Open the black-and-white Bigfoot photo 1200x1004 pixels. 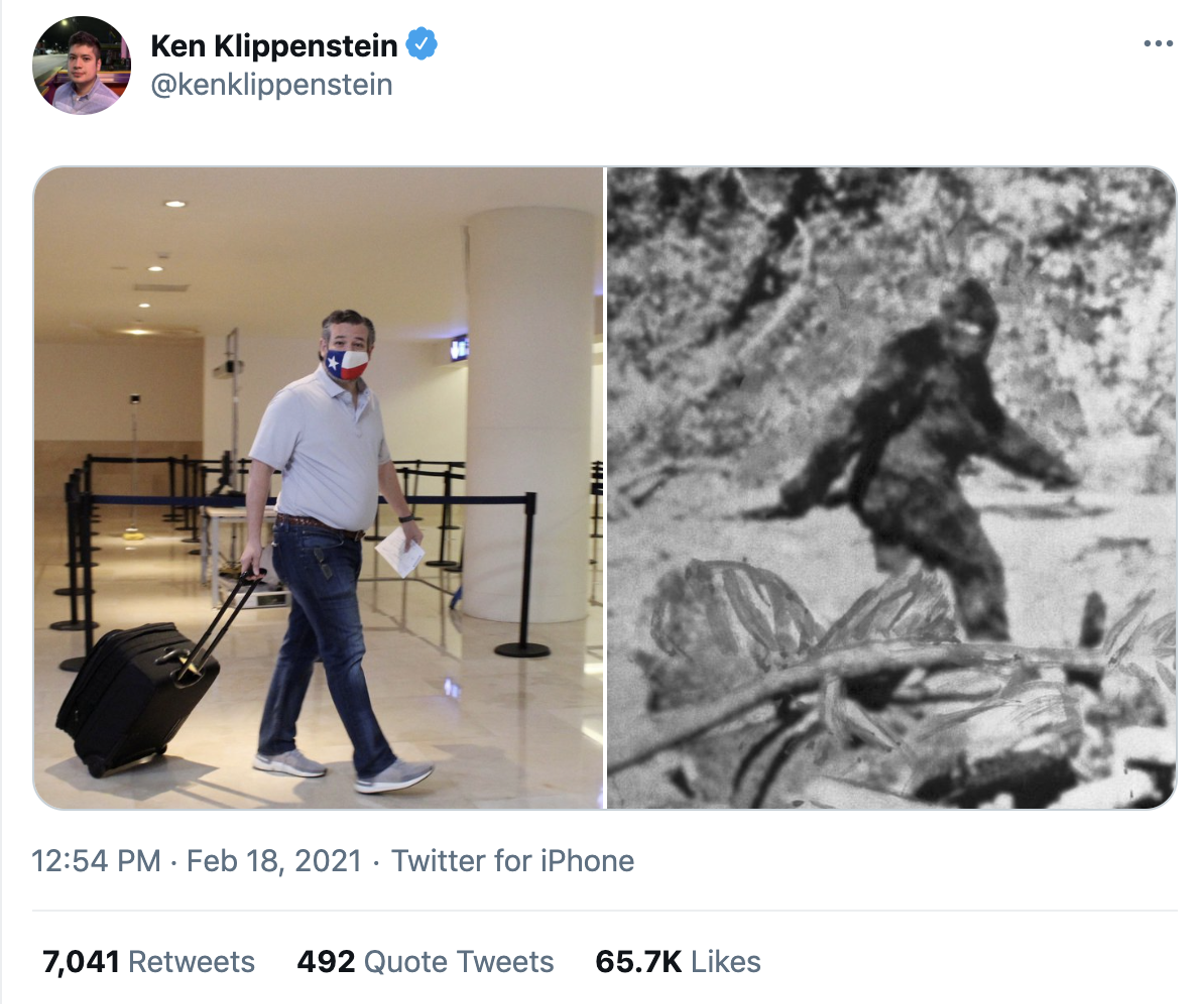[x=892, y=487]
